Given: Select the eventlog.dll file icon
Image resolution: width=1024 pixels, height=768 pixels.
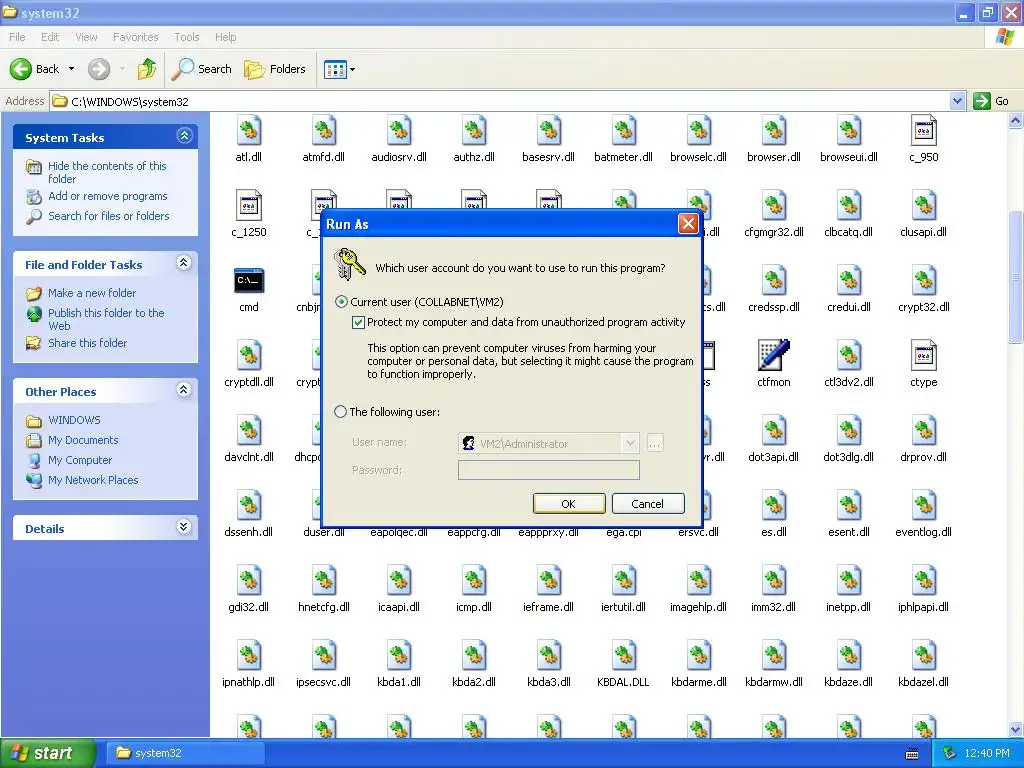Looking at the screenshot, I should point(923,505).
